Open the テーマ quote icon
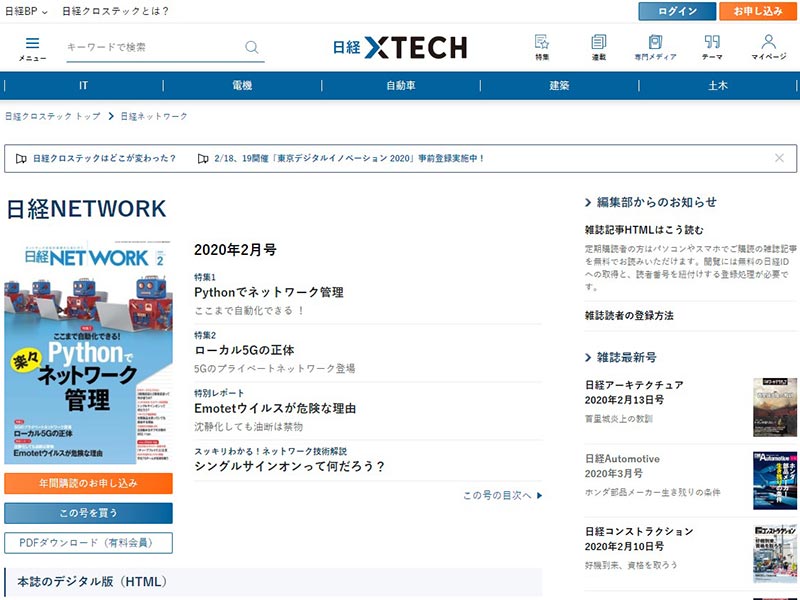Viewport: 800px width, 600px height. (x=712, y=47)
